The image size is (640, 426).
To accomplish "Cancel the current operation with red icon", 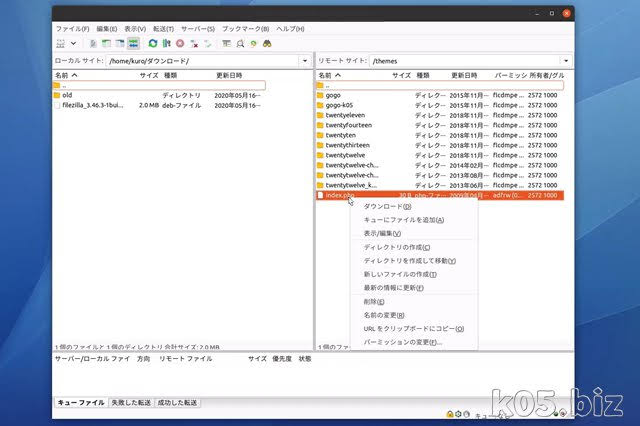I will point(180,43).
